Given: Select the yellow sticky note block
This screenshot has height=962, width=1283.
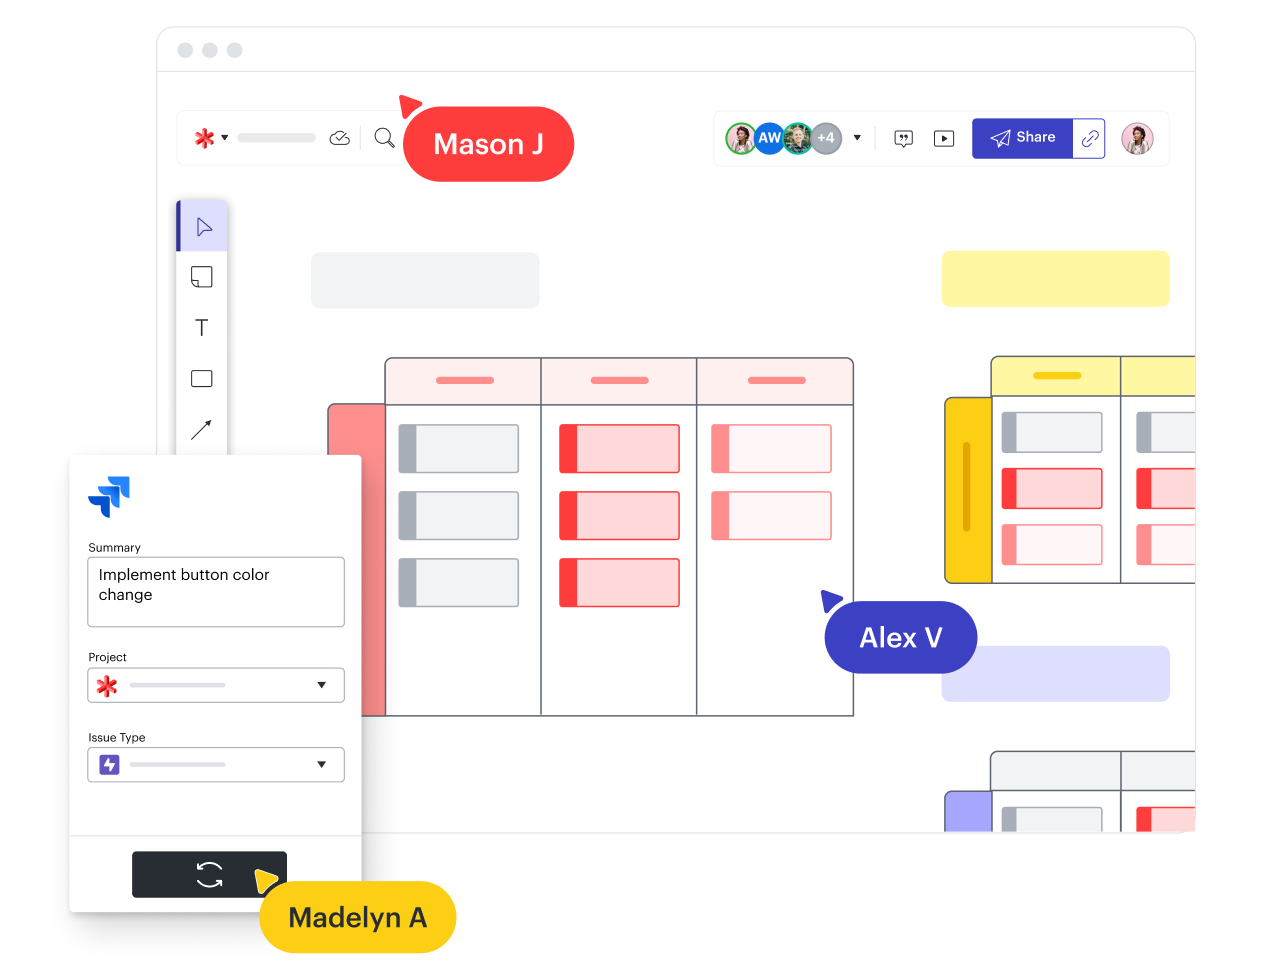Looking at the screenshot, I should click(1055, 279).
